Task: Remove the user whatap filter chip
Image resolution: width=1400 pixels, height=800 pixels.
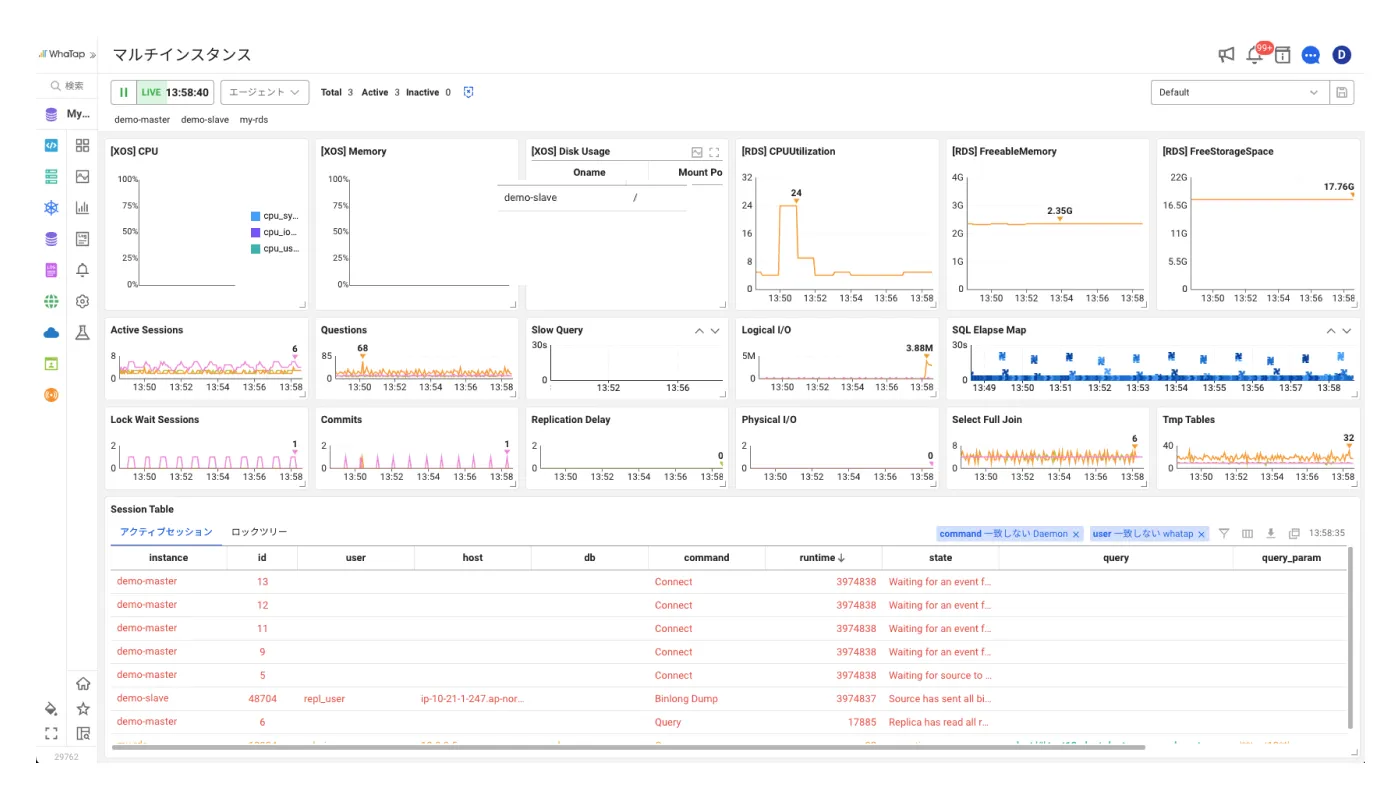Action: click(x=1201, y=534)
